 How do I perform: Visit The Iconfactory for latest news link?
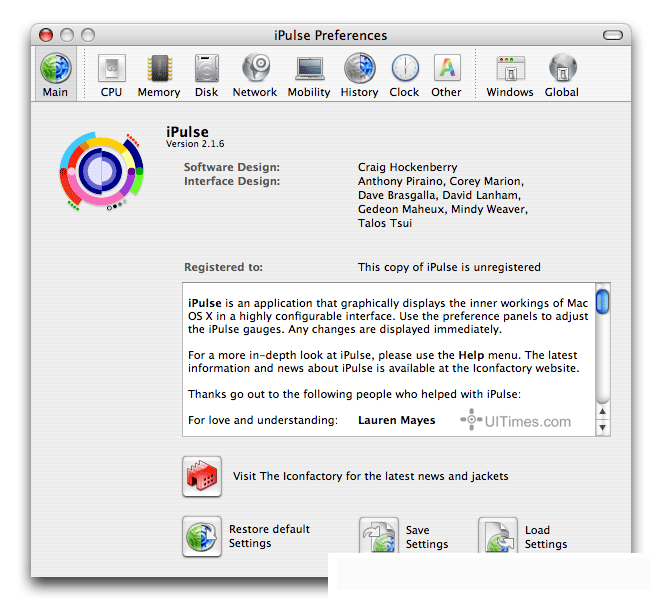(x=370, y=477)
